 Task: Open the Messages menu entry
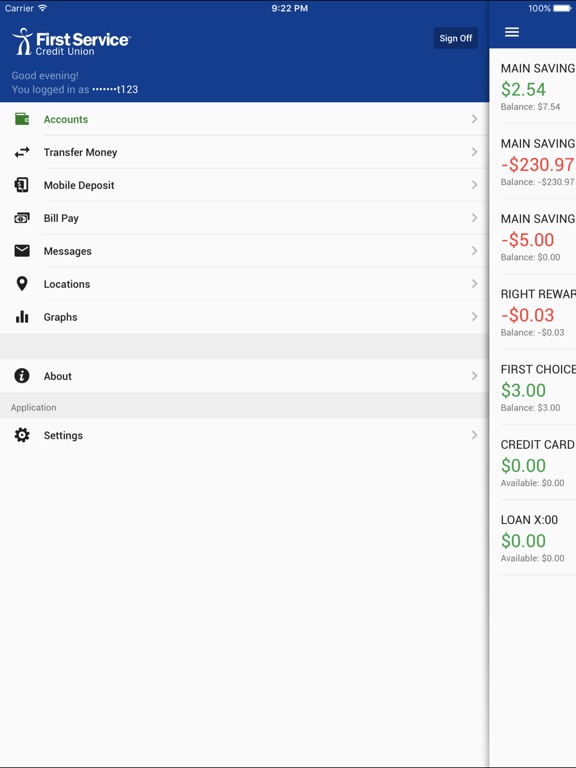244,251
